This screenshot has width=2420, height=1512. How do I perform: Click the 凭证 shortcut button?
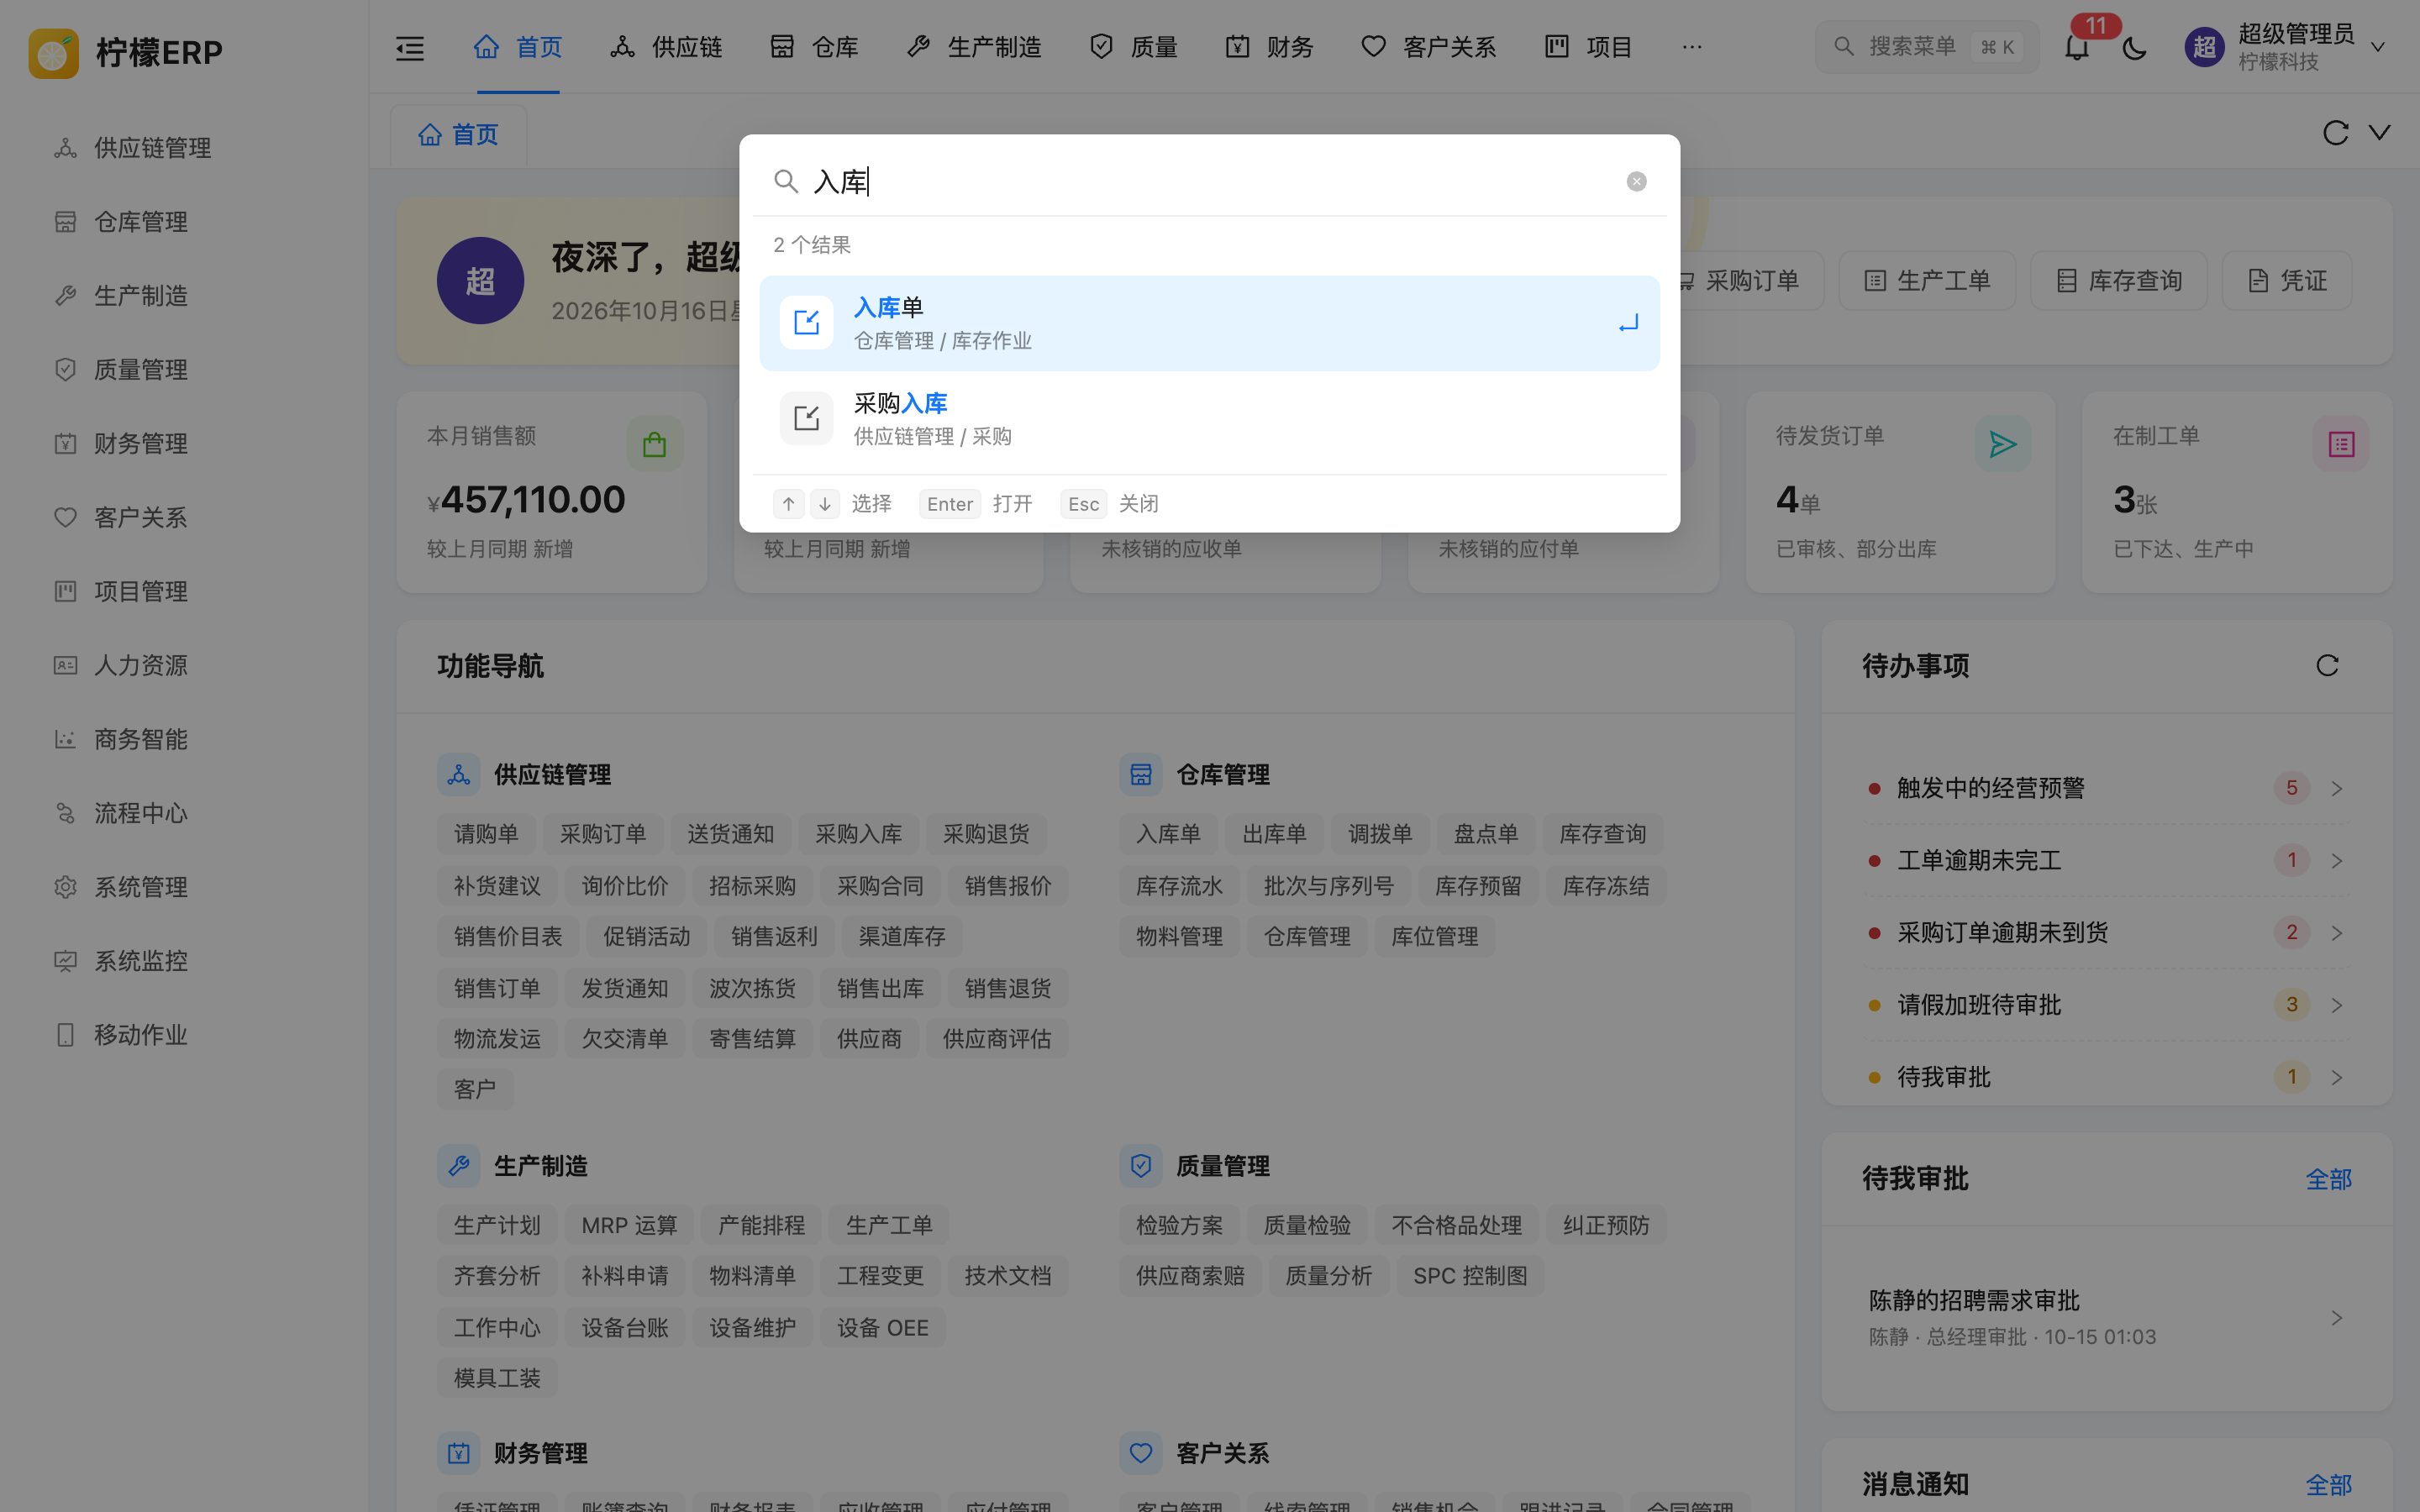2286,281
